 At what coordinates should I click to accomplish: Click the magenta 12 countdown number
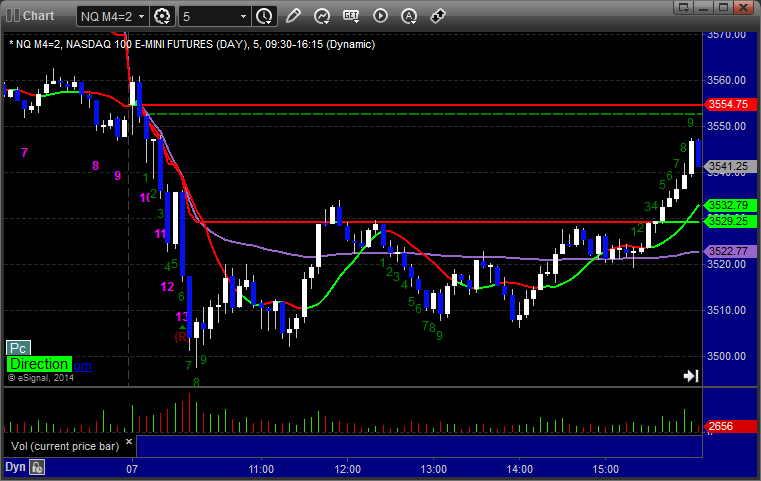coord(167,287)
